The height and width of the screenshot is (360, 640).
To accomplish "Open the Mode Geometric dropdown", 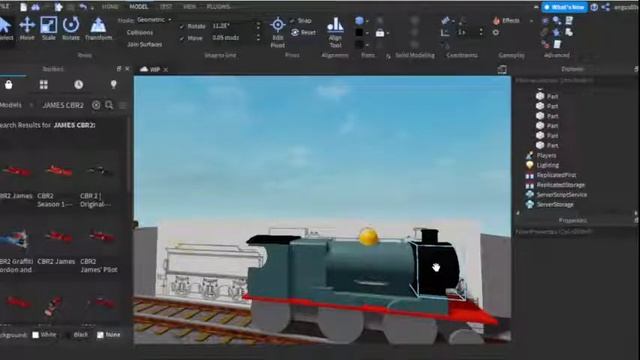I will coord(154,20).
